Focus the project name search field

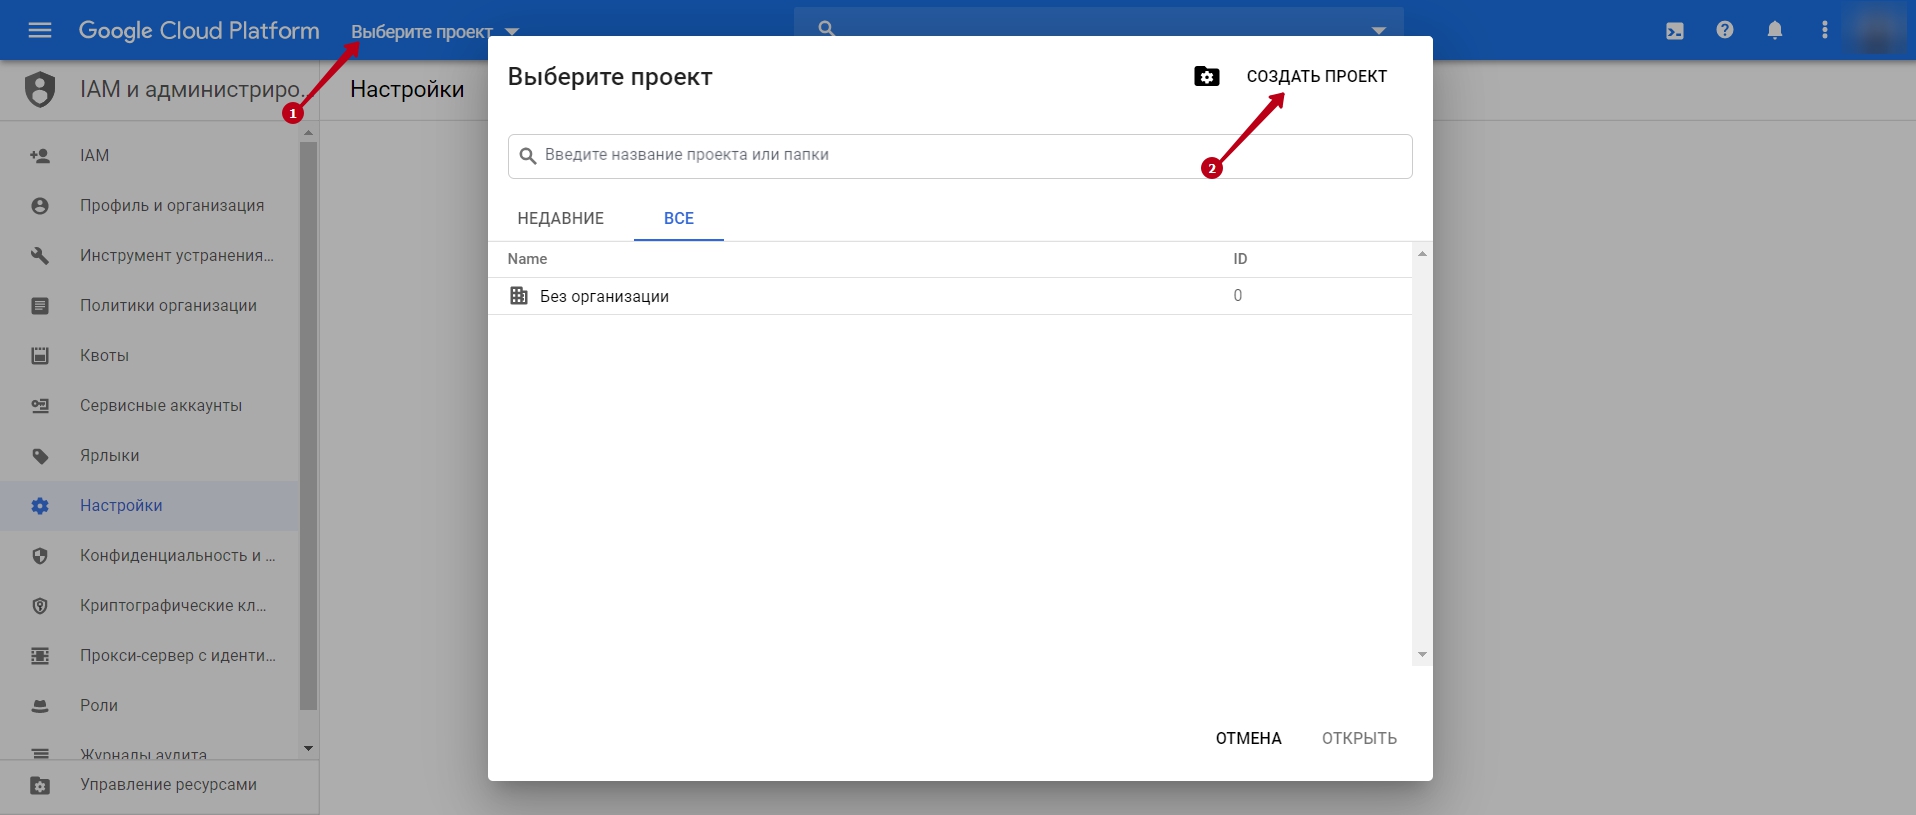pyautogui.click(x=960, y=156)
